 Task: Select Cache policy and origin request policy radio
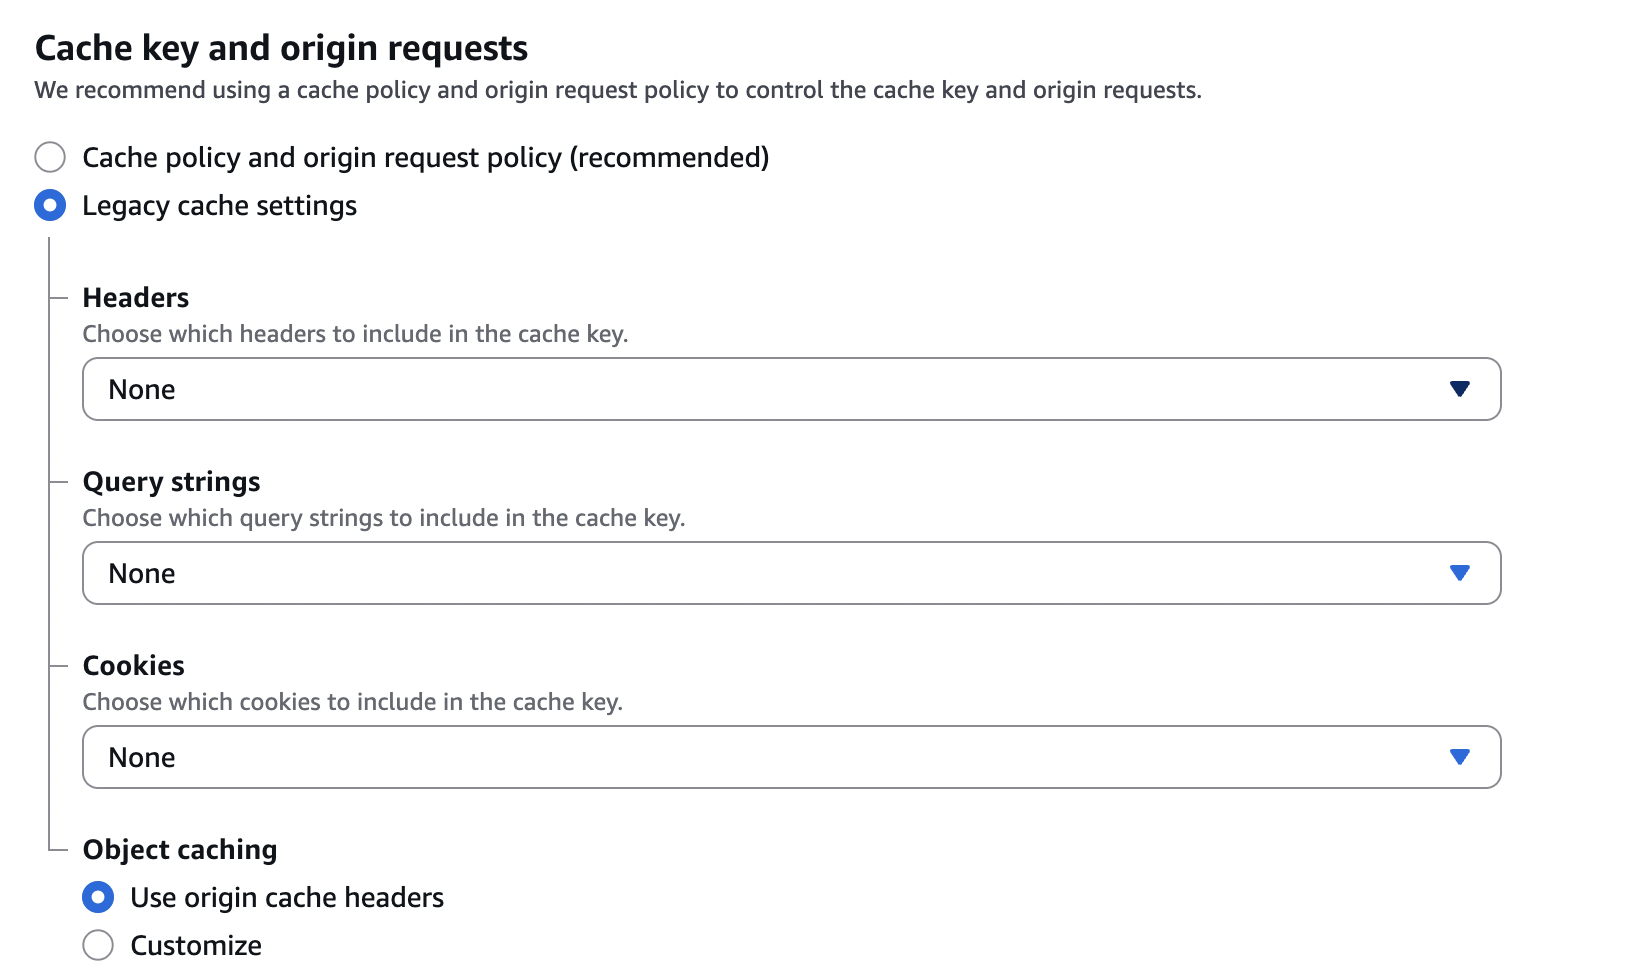click(x=50, y=157)
